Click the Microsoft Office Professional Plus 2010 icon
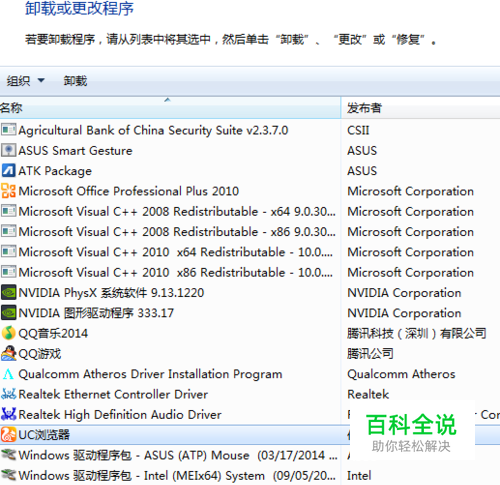 click(8, 191)
